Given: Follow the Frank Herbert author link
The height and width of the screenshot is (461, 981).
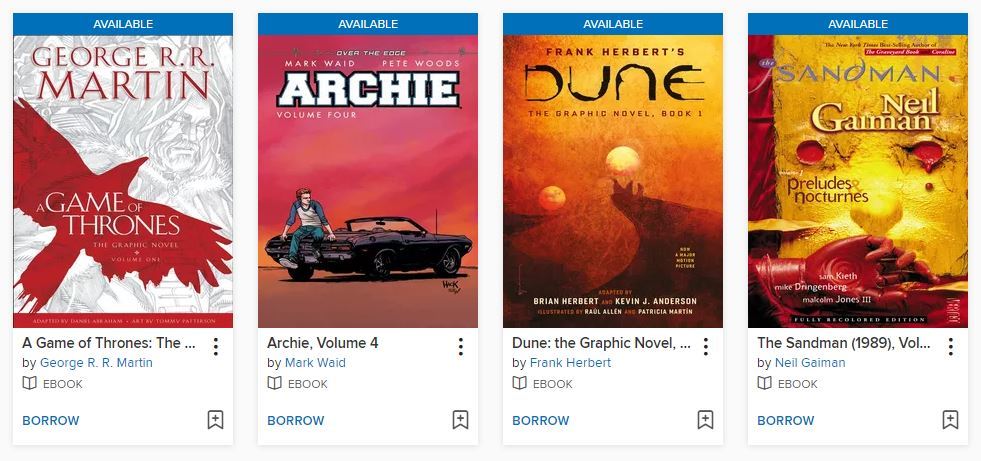Looking at the screenshot, I should 571,363.
